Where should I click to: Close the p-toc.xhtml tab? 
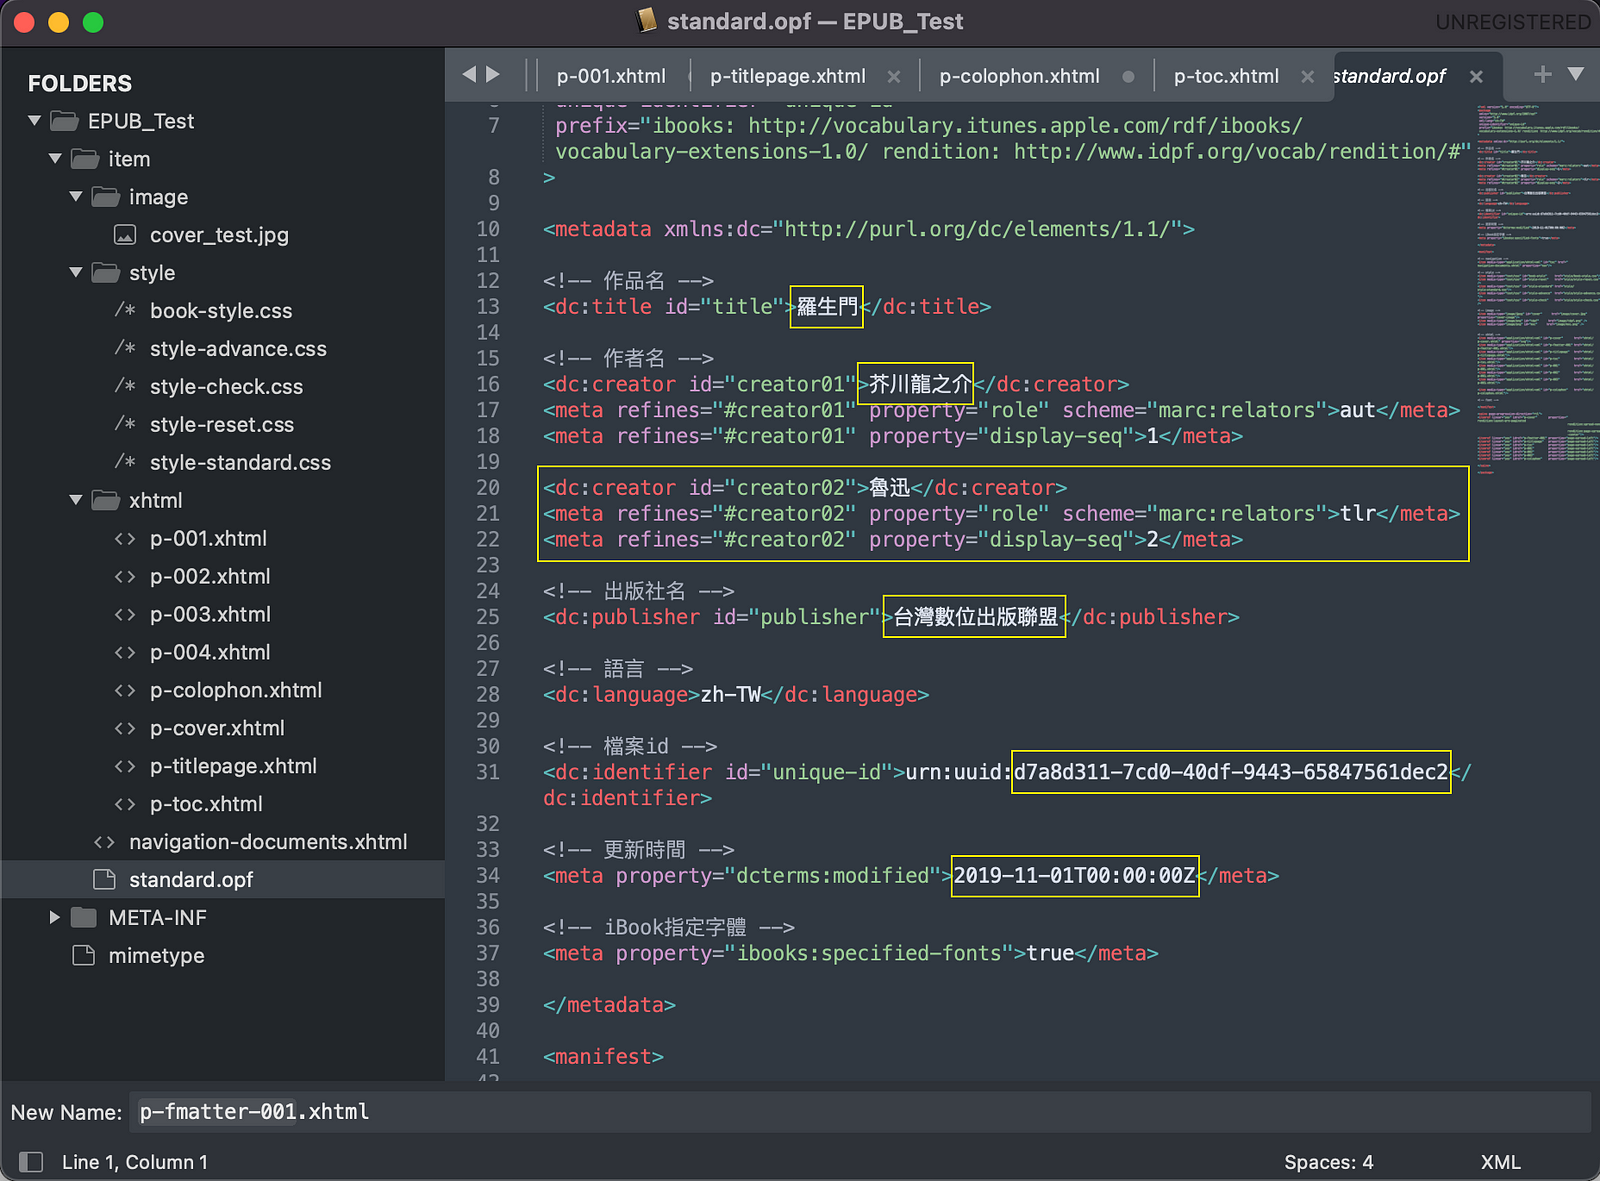(1307, 77)
